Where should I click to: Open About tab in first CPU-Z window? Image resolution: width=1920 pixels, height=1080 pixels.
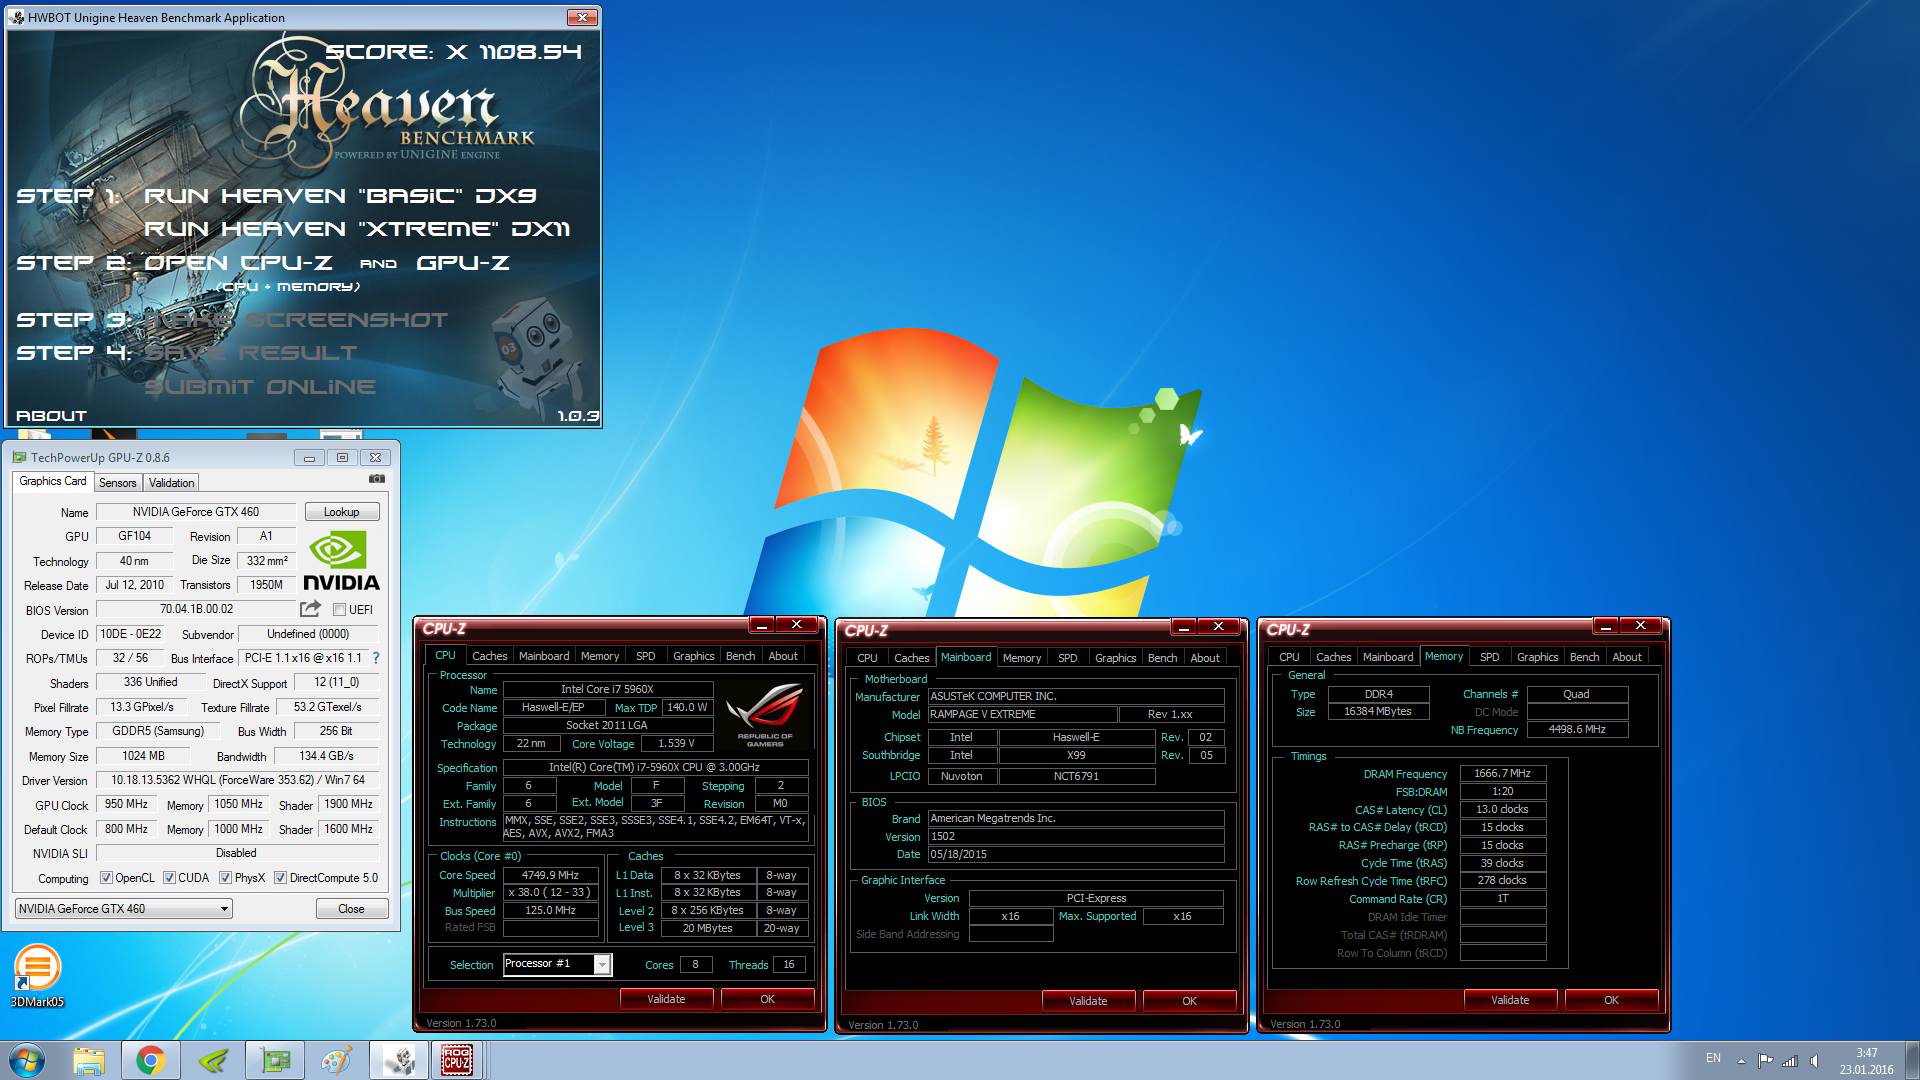(783, 656)
